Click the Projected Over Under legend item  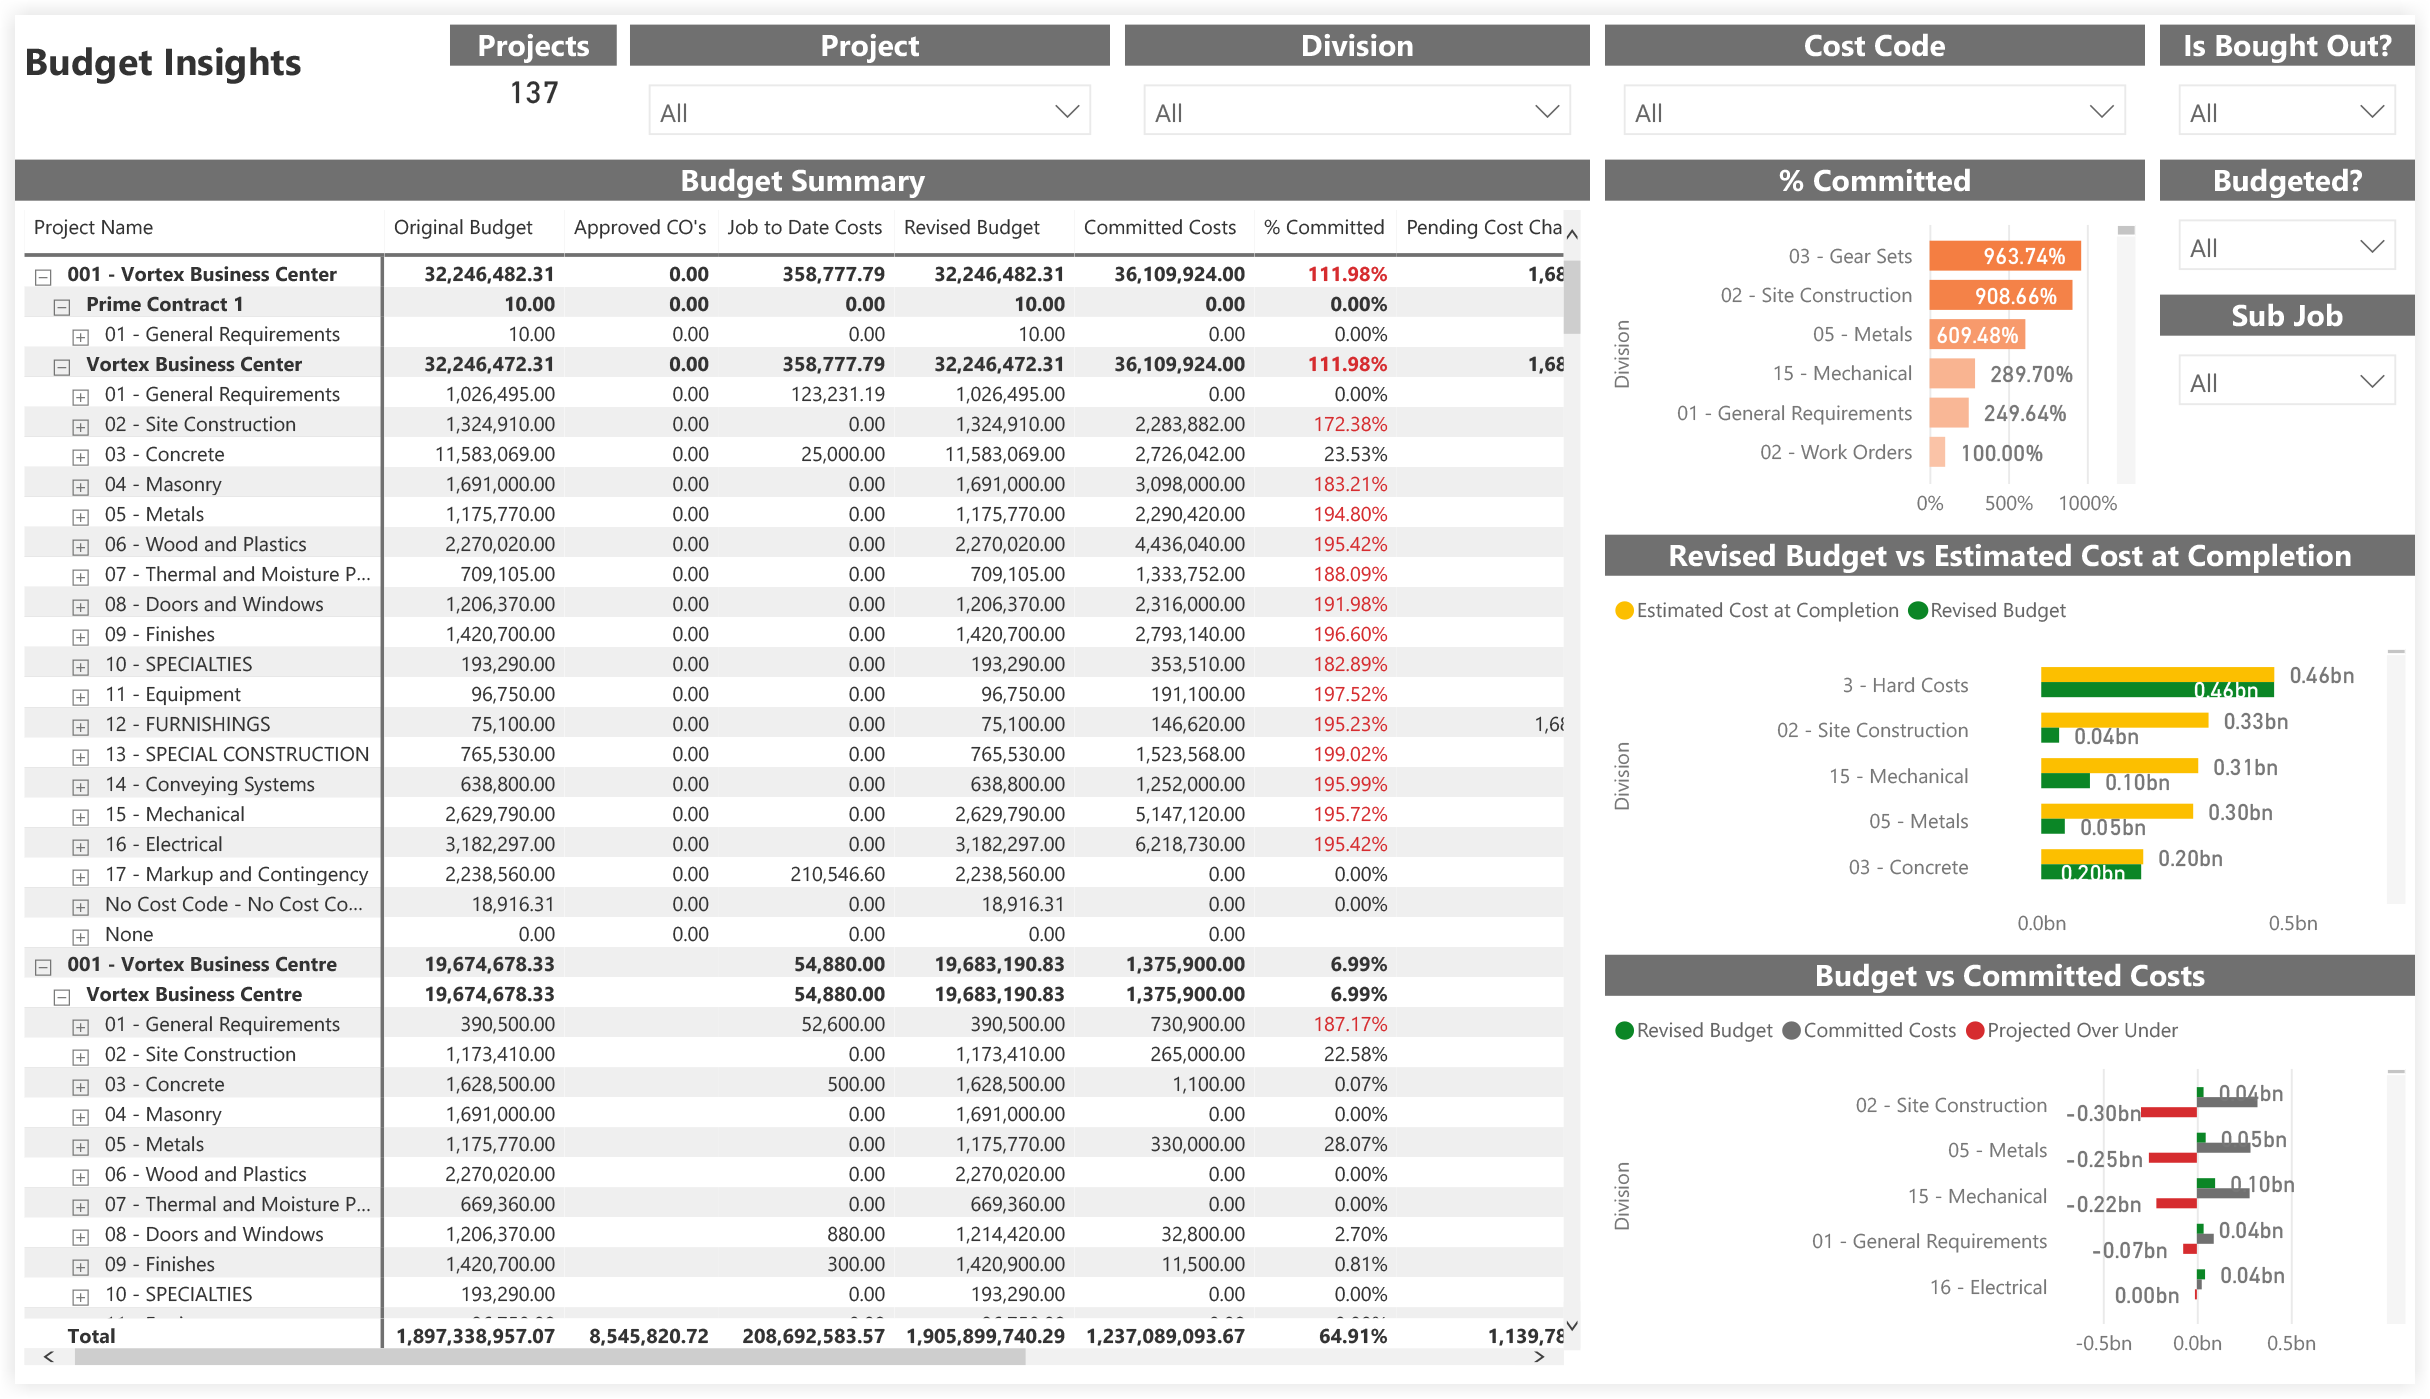click(2071, 1030)
